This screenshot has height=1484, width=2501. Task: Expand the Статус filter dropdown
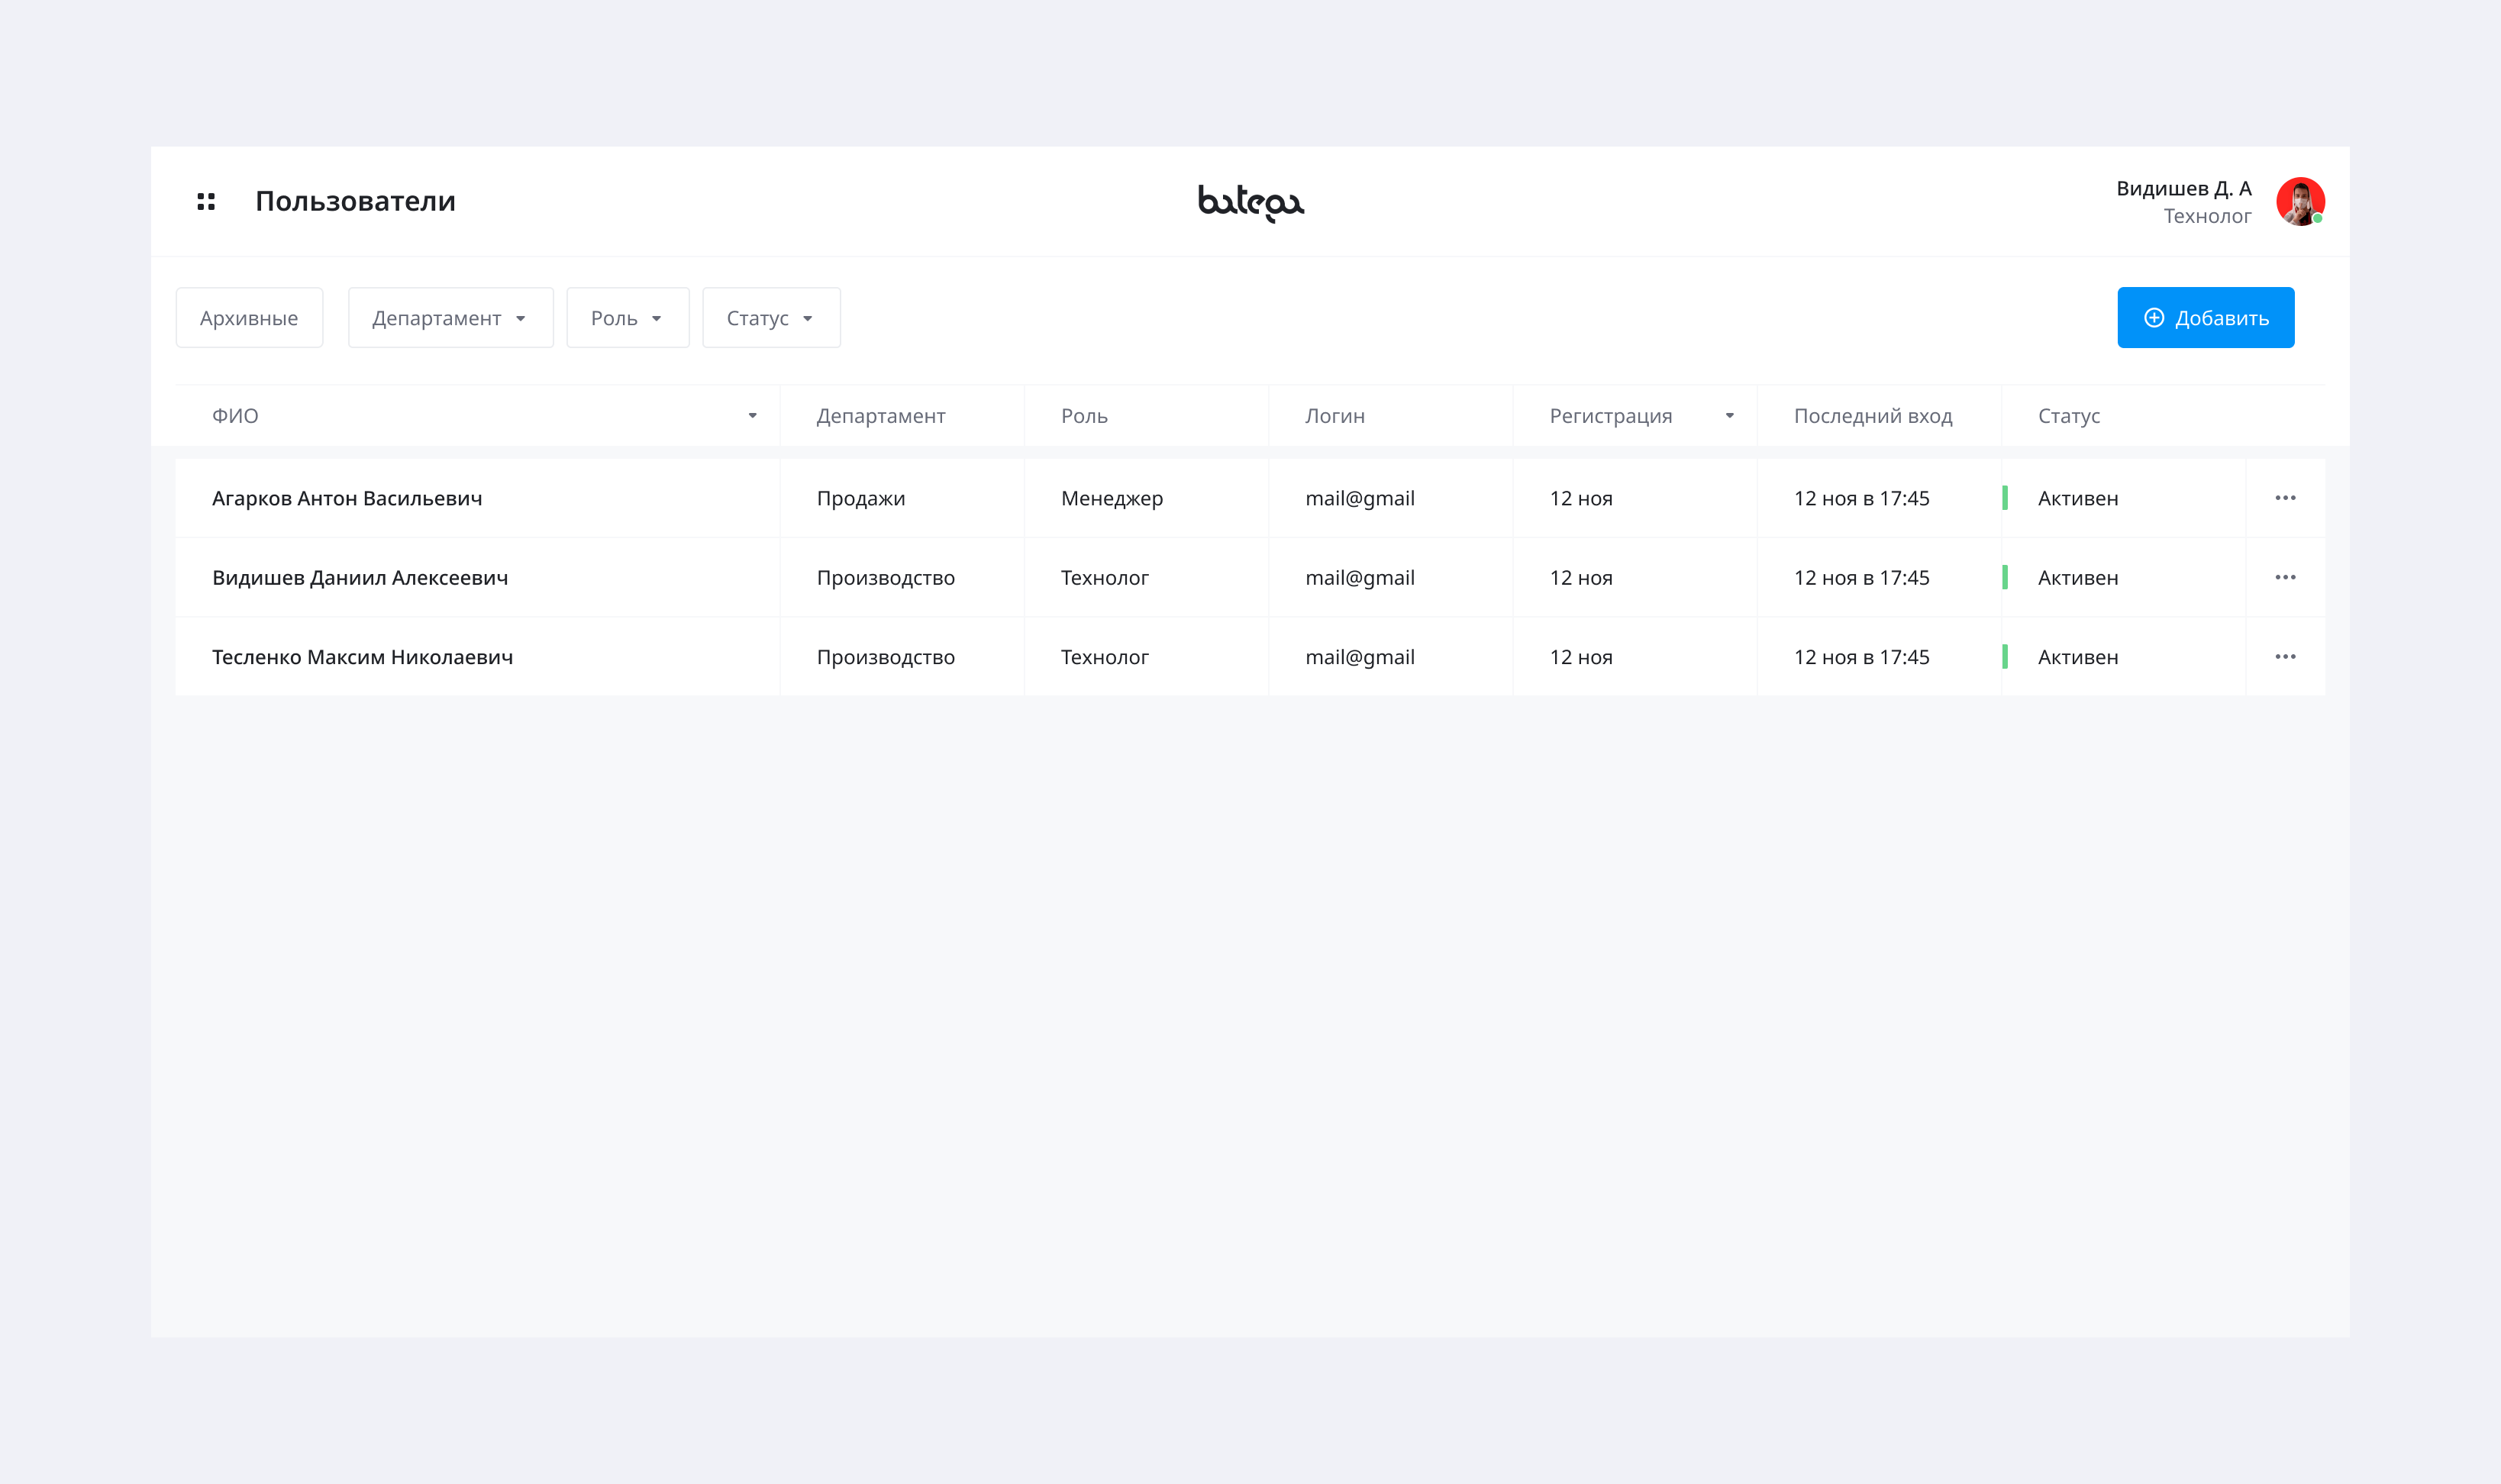[x=770, y=318]
